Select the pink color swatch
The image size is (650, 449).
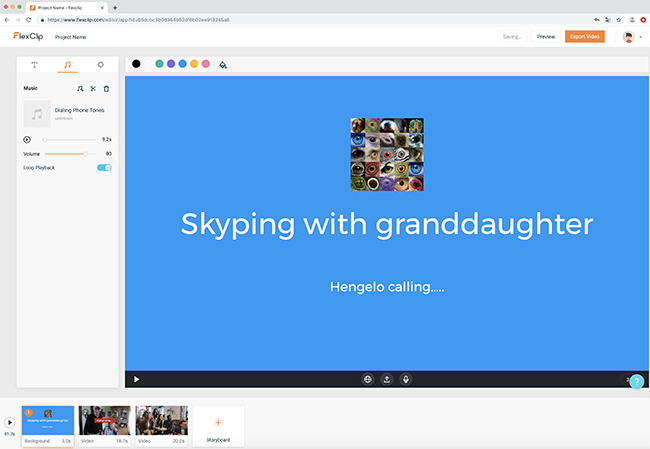click(206, 64)
